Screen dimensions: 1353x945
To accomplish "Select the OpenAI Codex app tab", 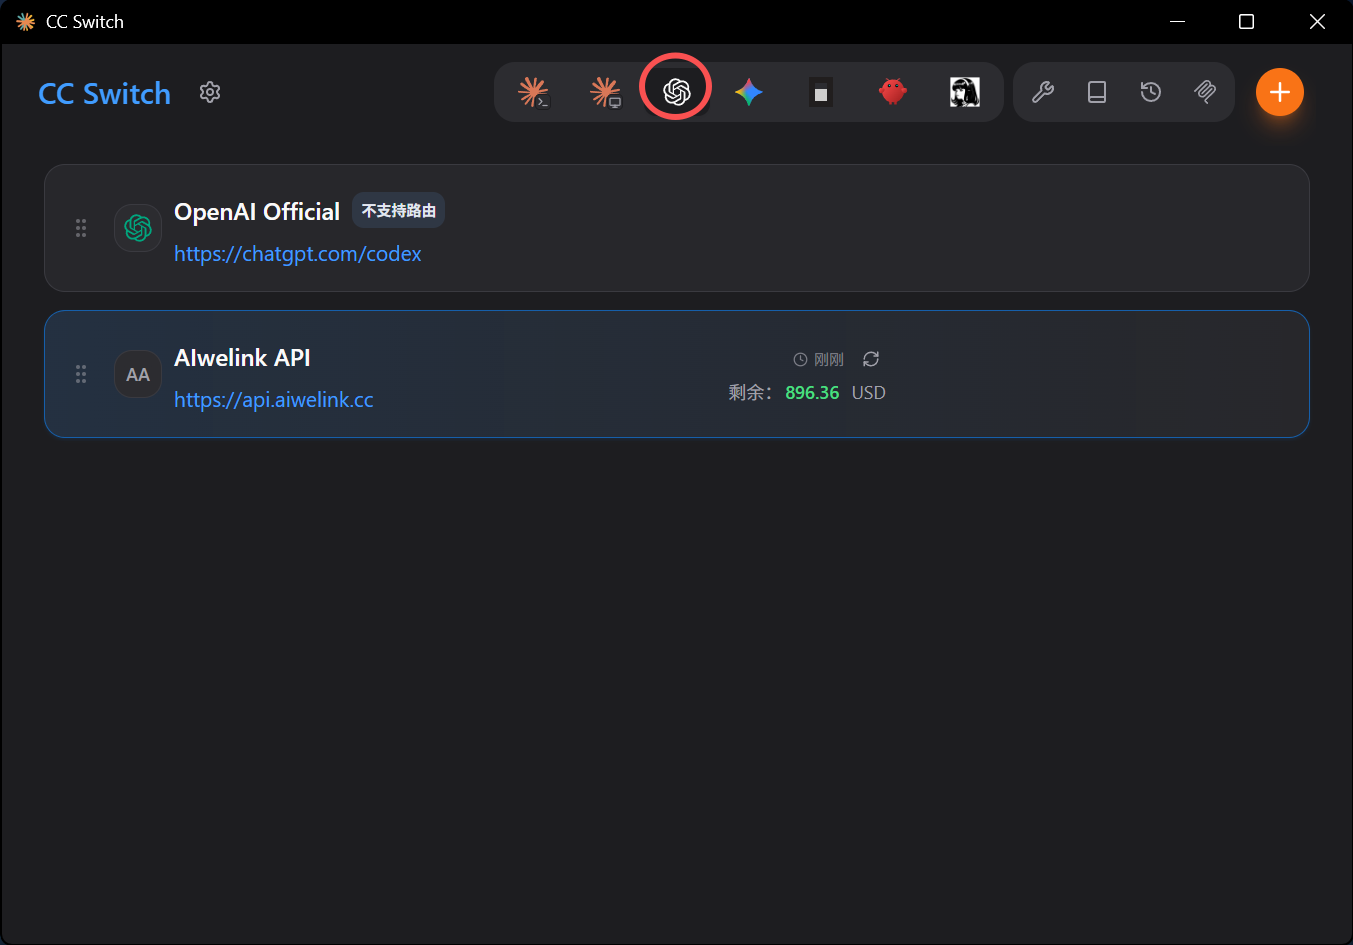I will tap(677, 92).
